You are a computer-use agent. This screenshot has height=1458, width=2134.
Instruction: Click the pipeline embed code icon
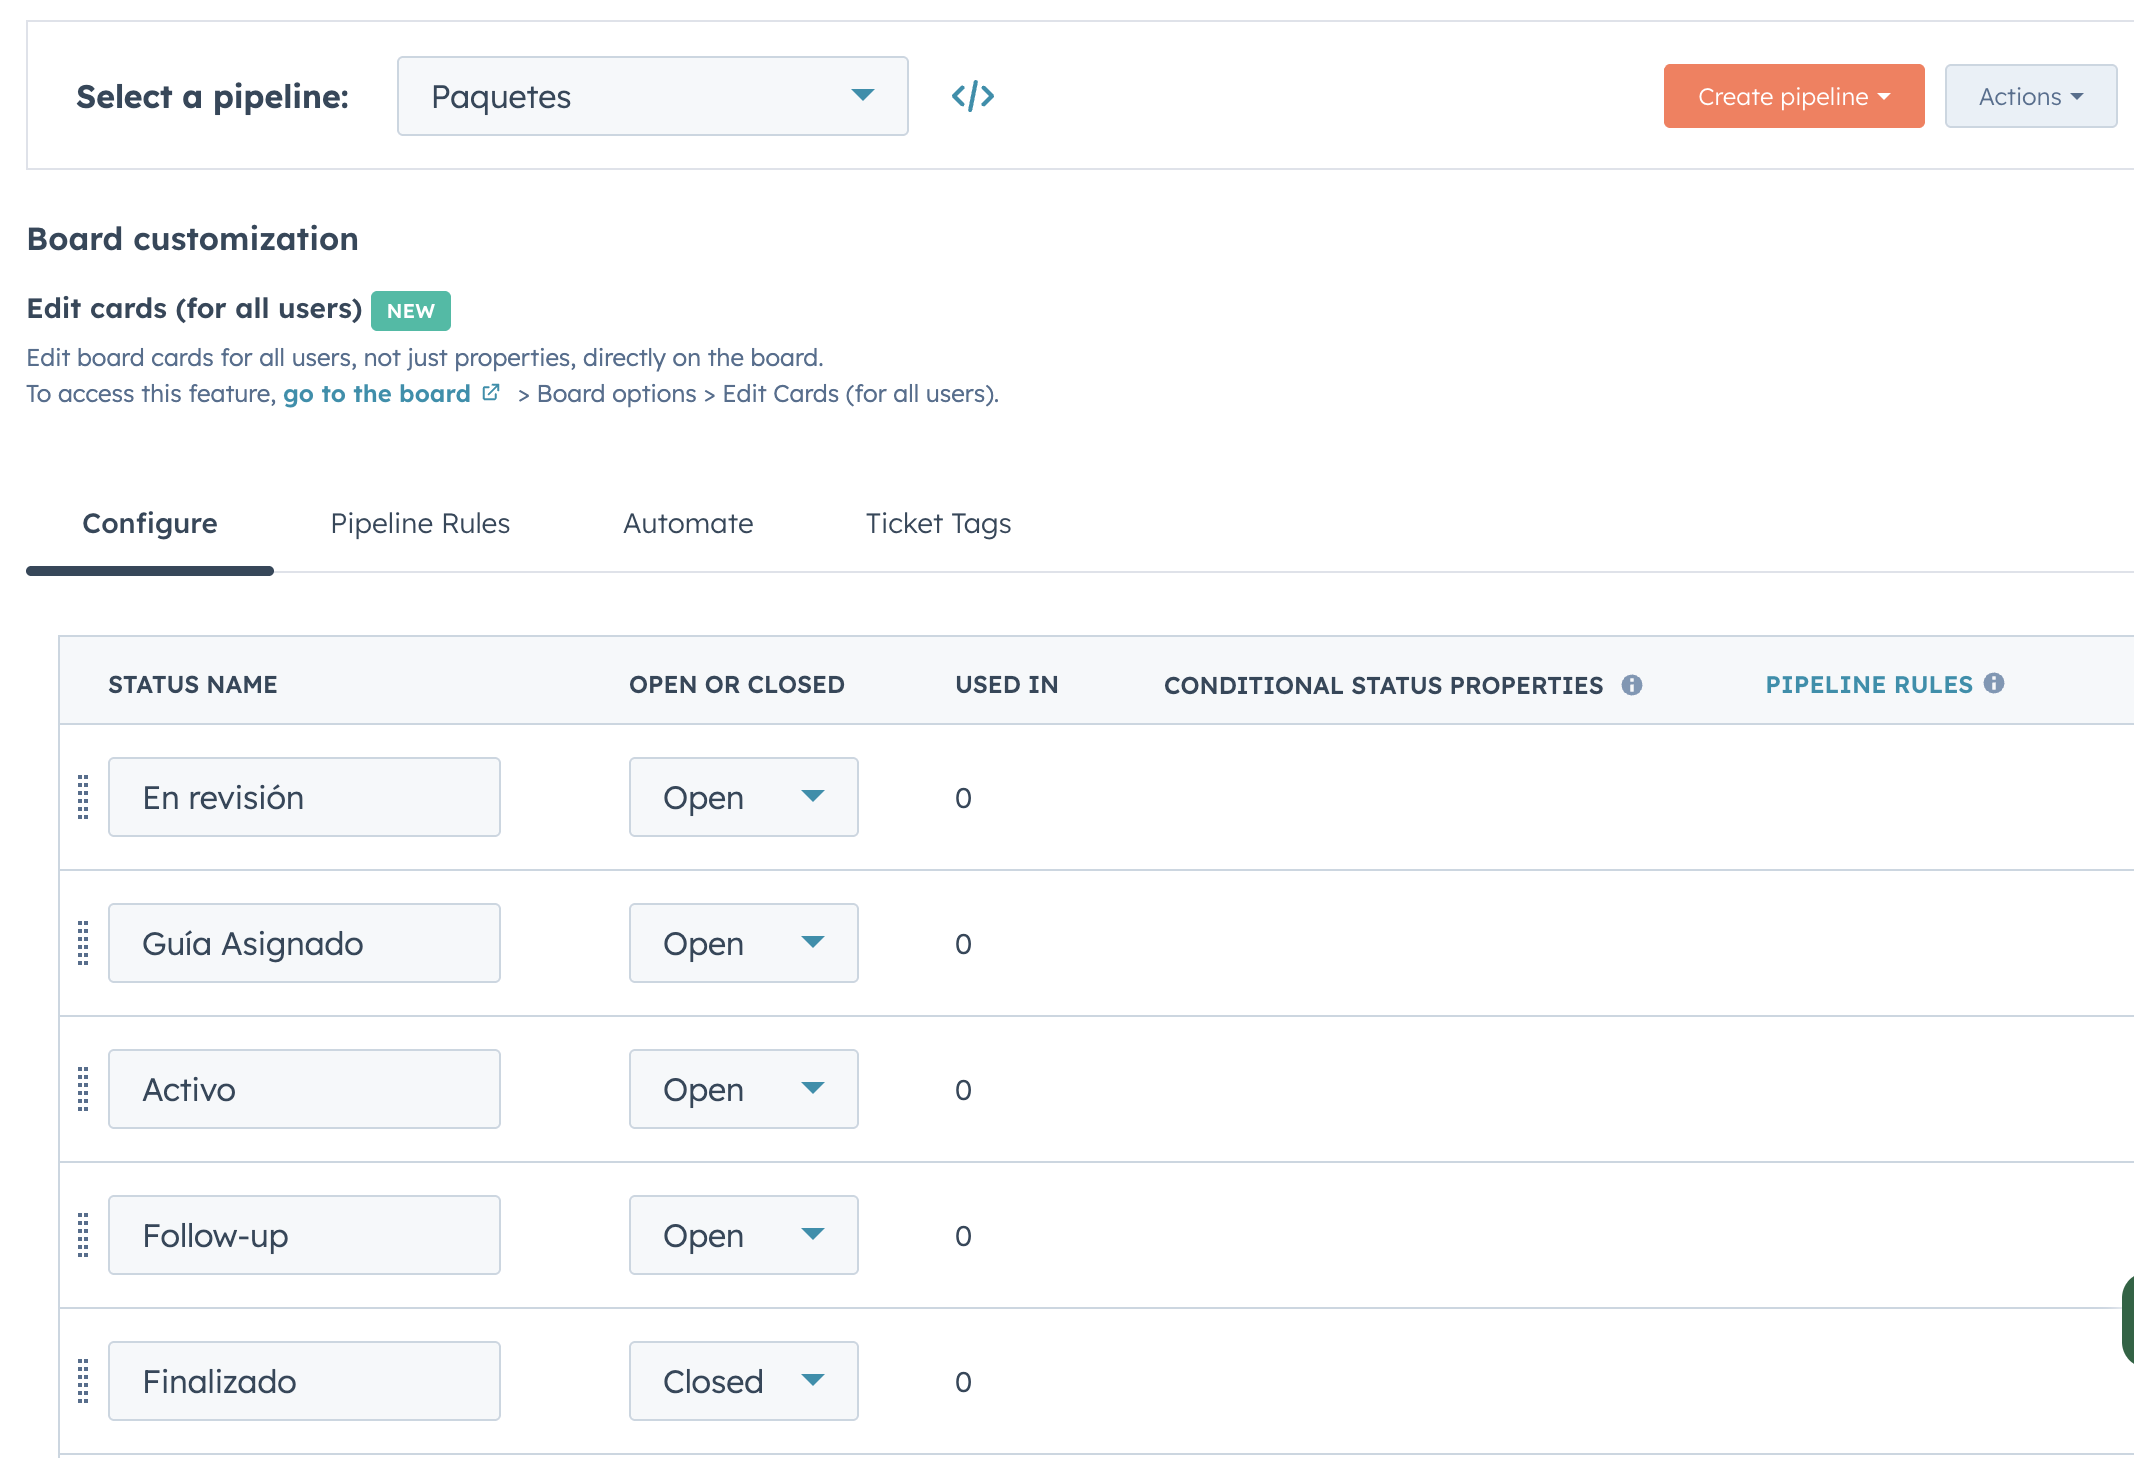pyautogui.click(x=972, y=96)
